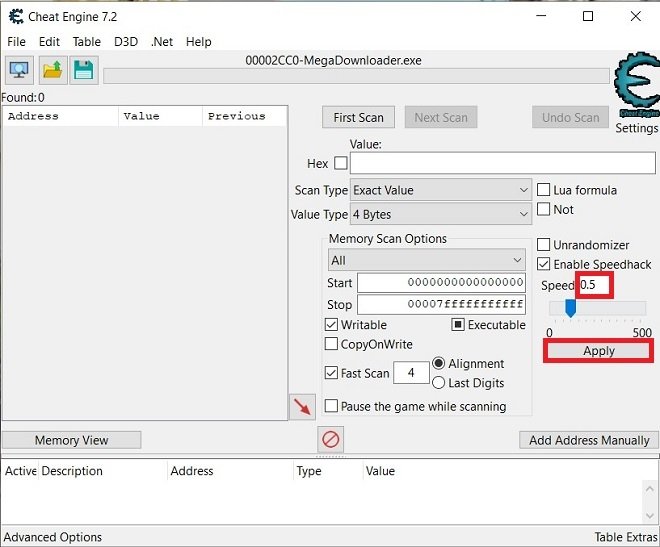Viewport: 660px width, 547px height.
Task: Click the address table Address column header
Action: coord(230,471)
